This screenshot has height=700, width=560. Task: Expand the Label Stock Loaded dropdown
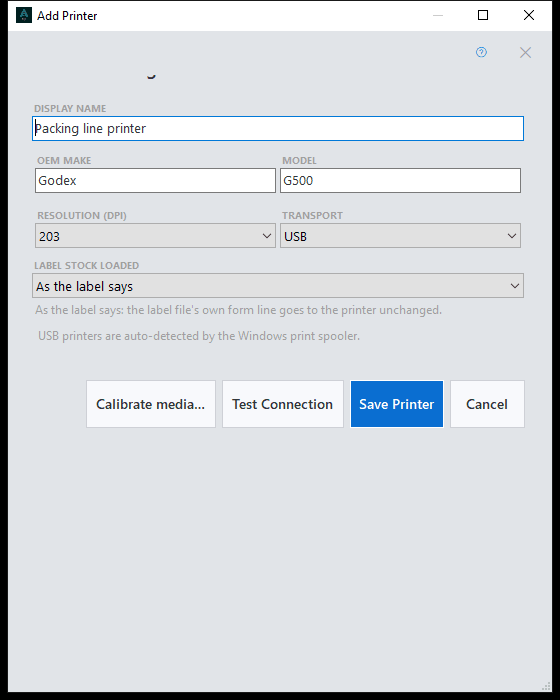[278, 286]
